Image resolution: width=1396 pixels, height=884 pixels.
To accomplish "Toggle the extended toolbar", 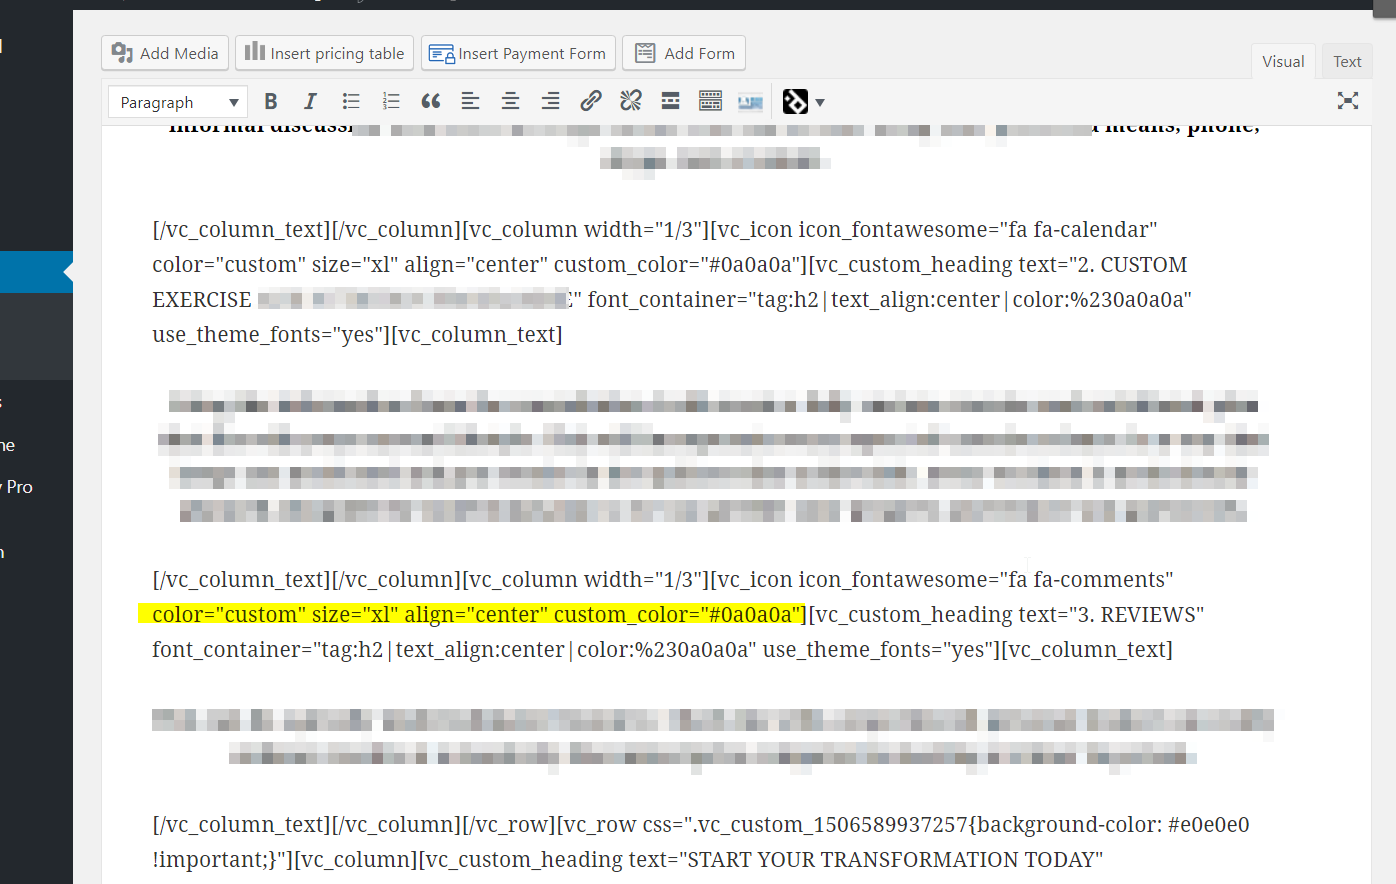I will pyautogui.click(x=710, y=101).
